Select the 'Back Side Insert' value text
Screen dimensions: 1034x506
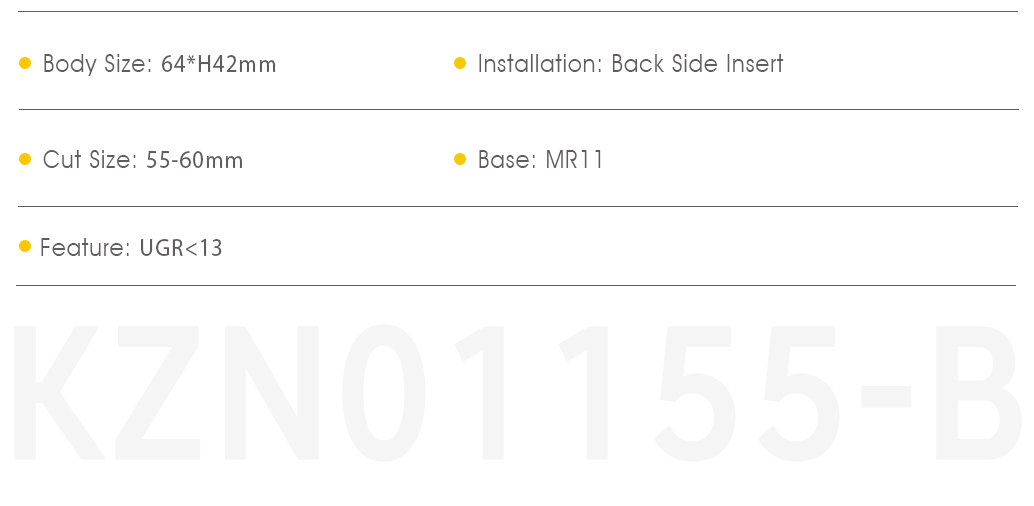coord(697,64)
